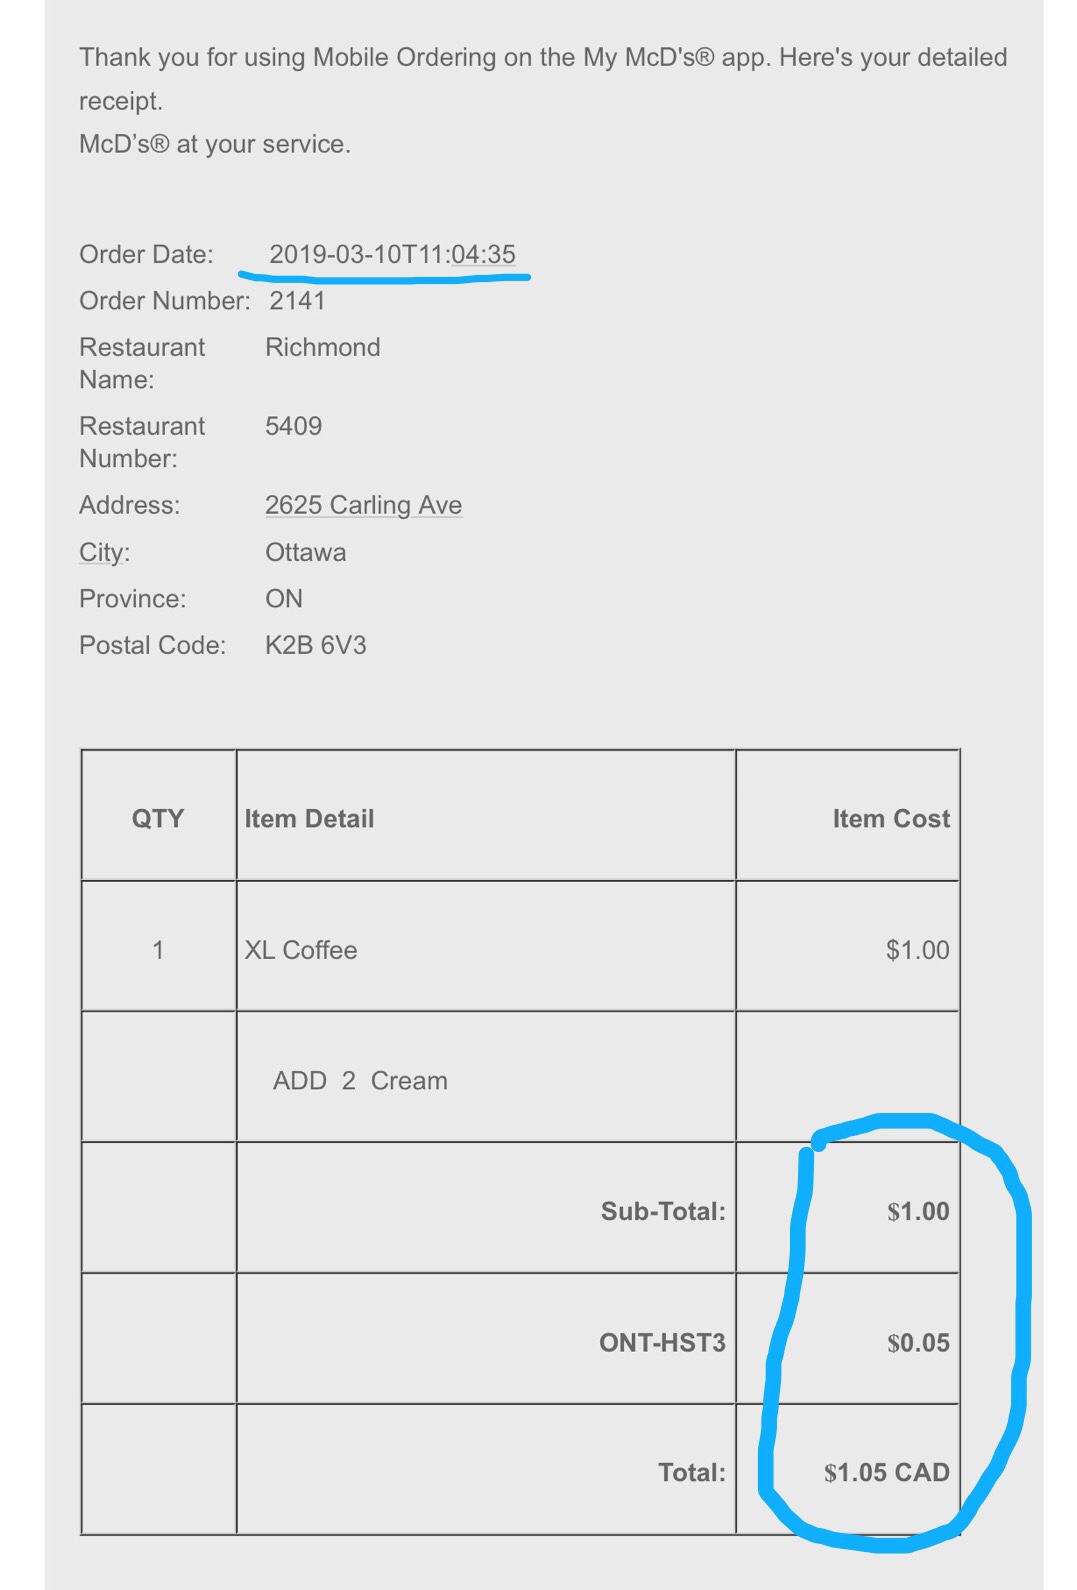Click the ONT-HST3 tax amount $0.05
Screen dimensions: 1077x1590
click(918, 1342)
